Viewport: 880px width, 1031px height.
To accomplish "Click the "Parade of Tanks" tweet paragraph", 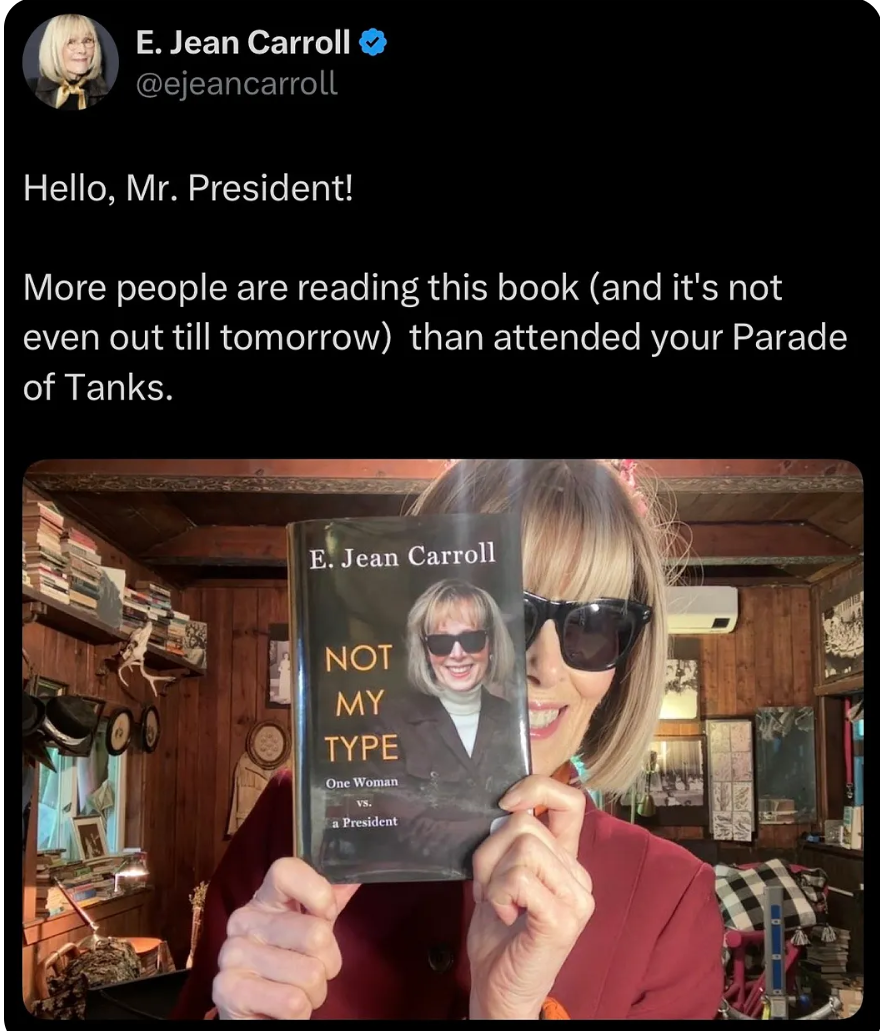I will pyautogui.click(x=435, y=337).
